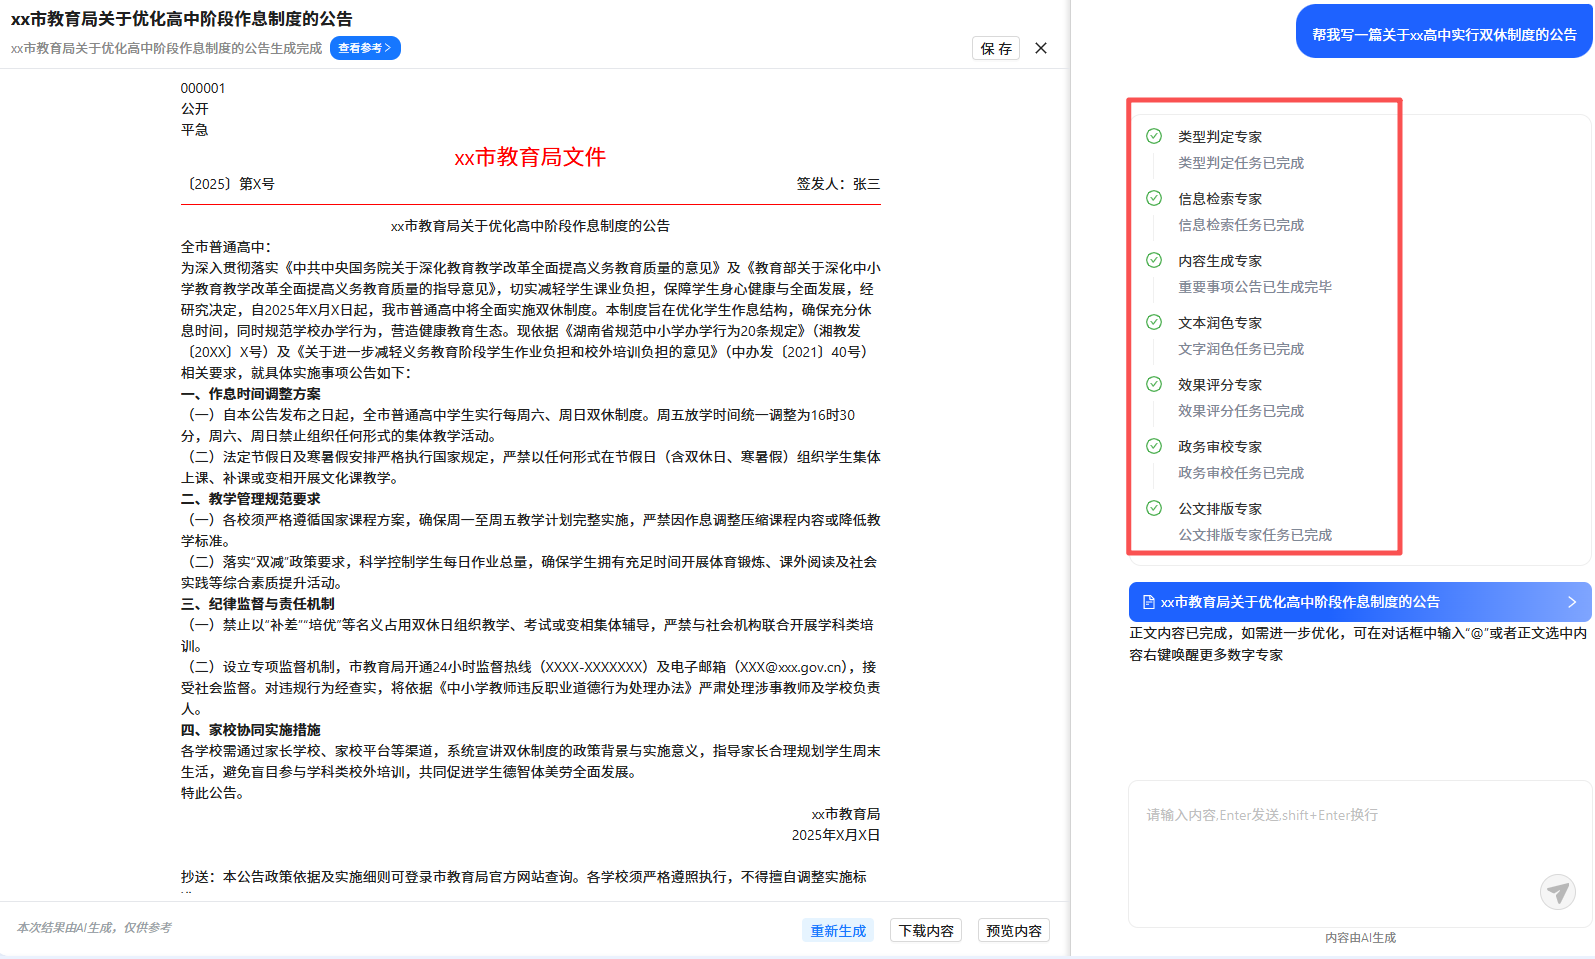
Task: Click the send message paper-plane icon
Action: click(1557, 891)
